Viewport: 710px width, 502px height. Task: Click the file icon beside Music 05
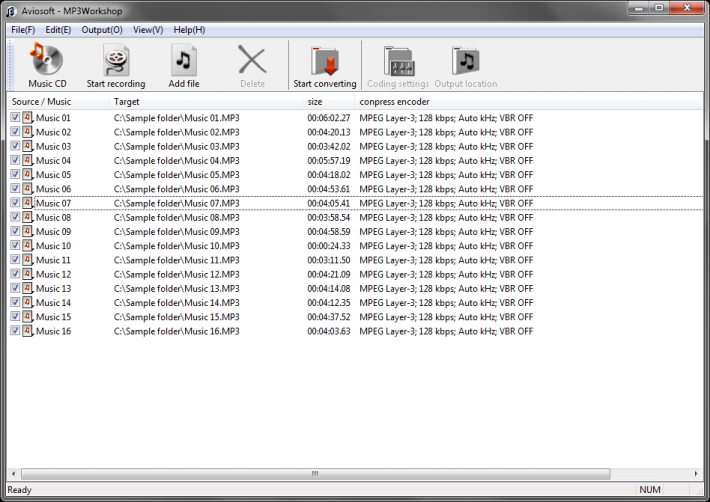pyautogui.click(x=28, y=174)
